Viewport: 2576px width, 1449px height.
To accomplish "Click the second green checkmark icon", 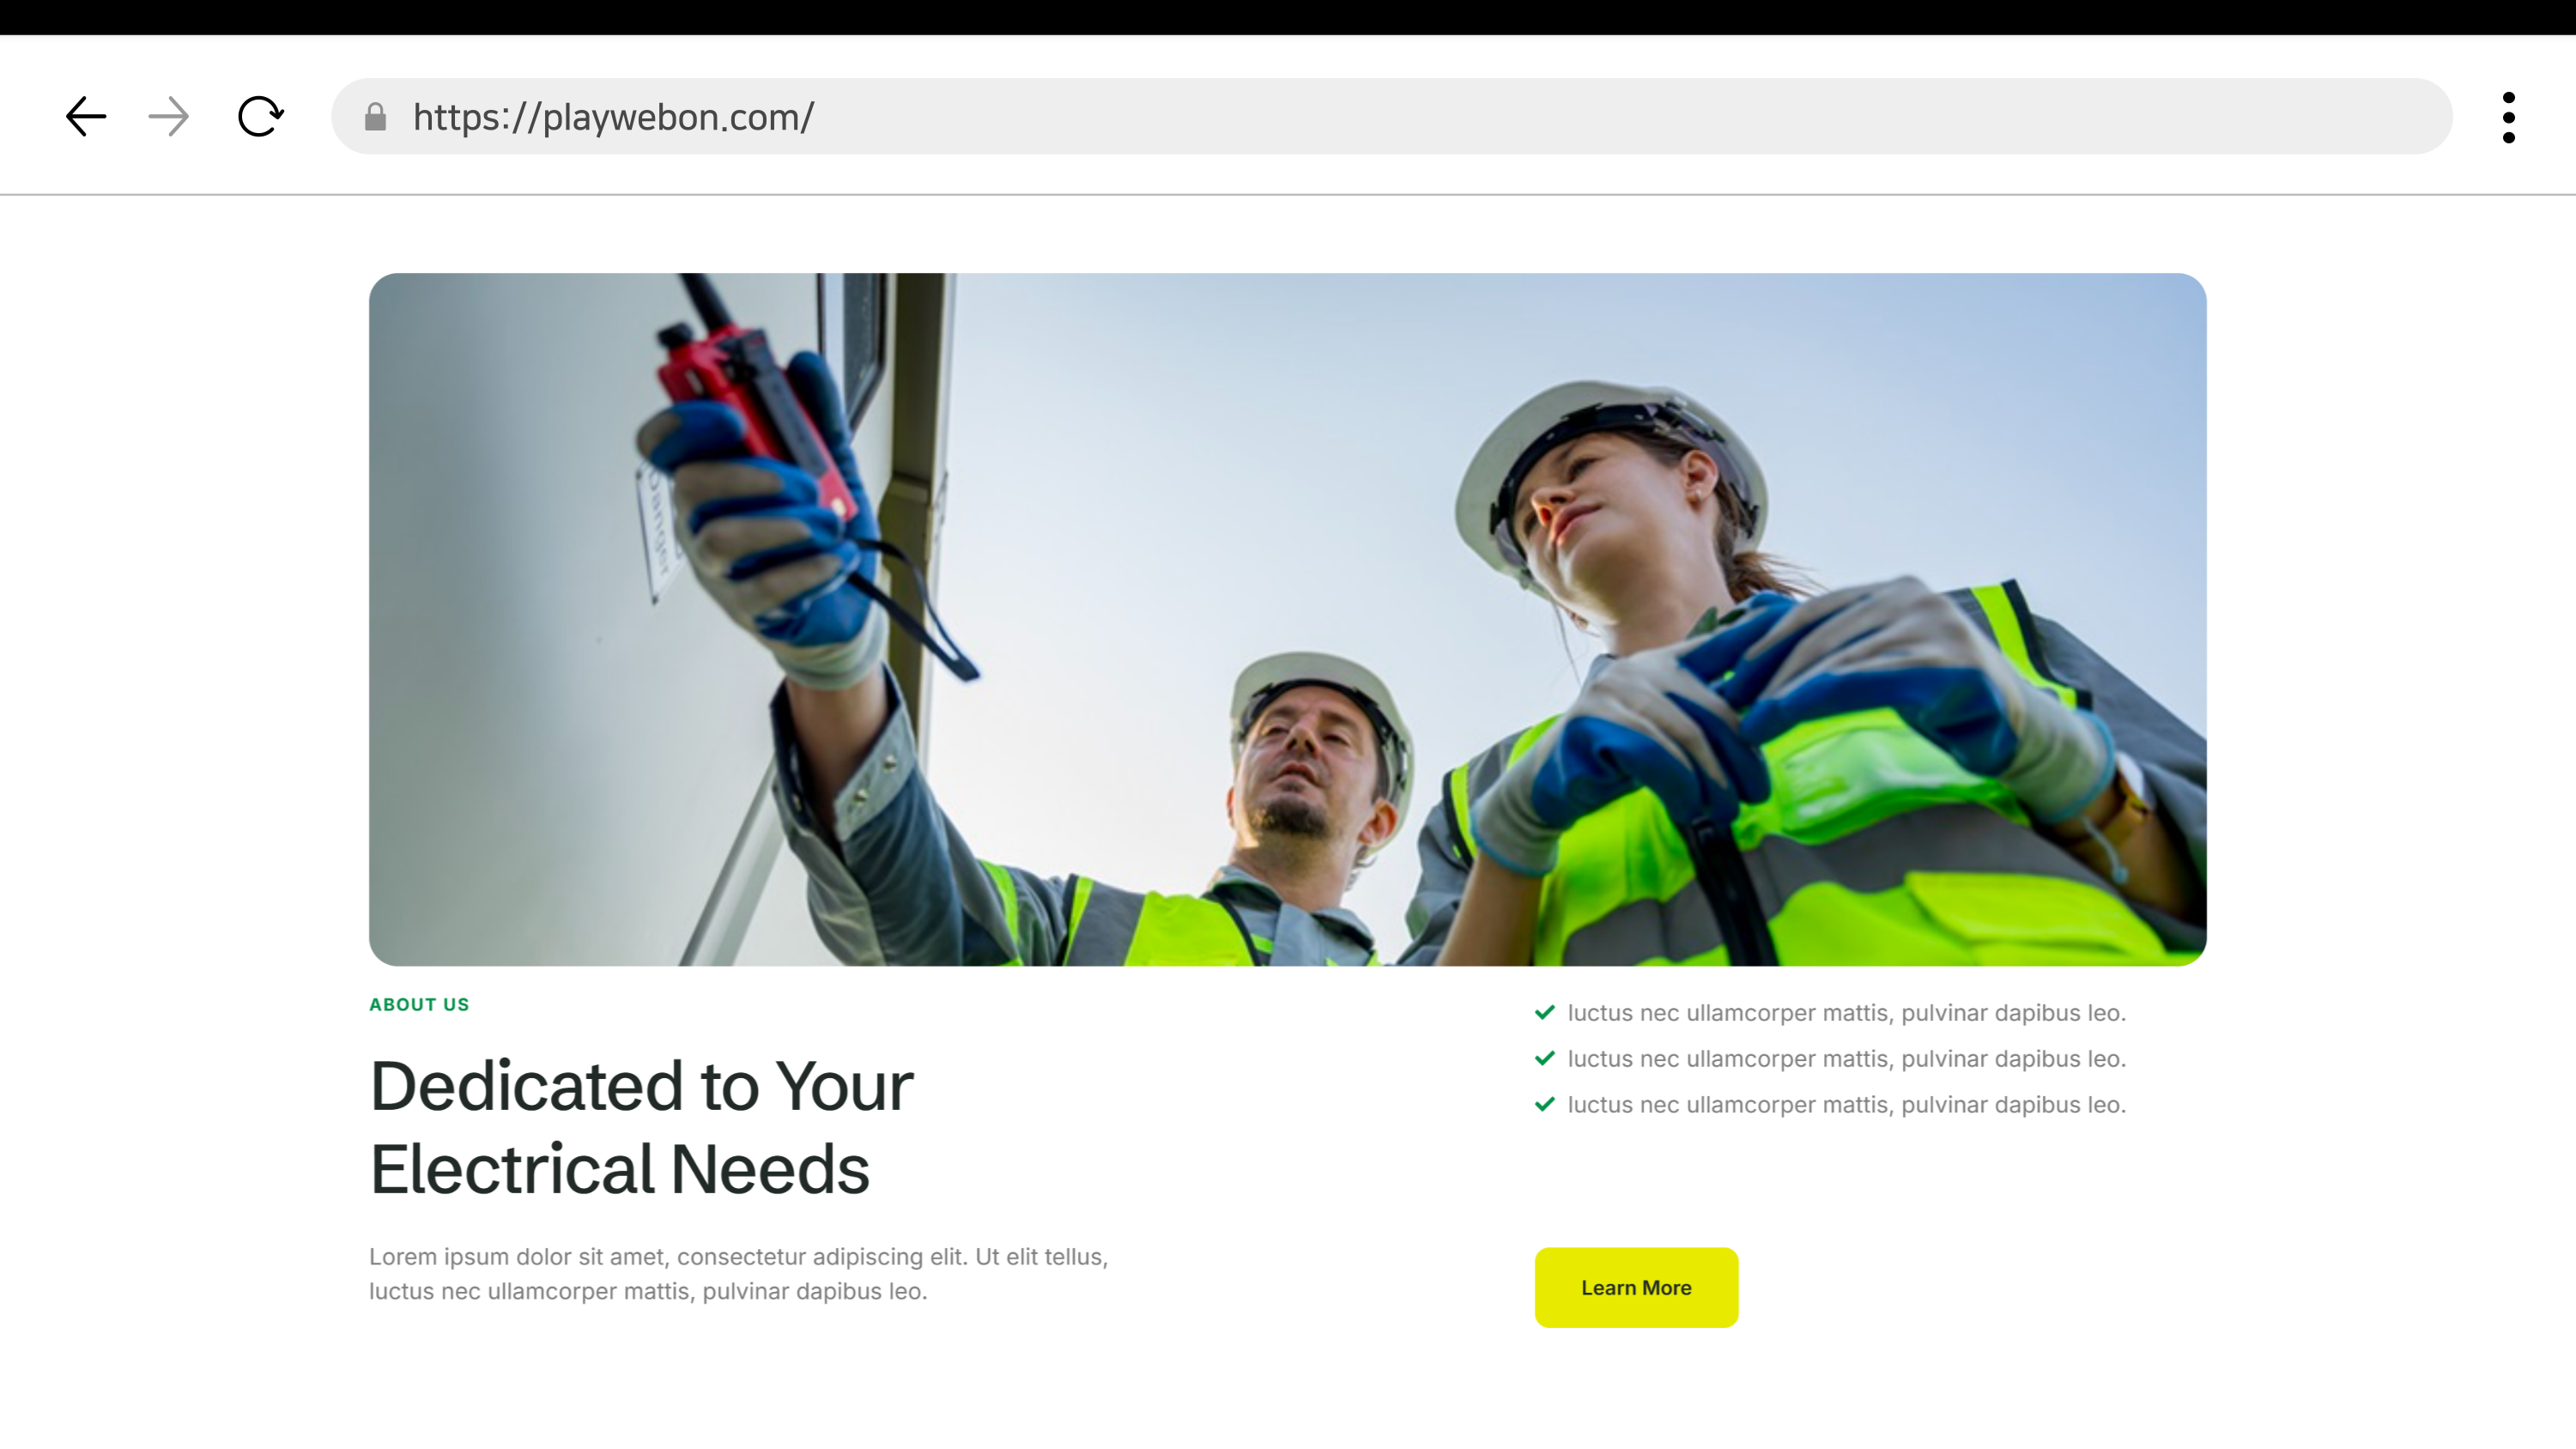I will tap(1544, 1058).
